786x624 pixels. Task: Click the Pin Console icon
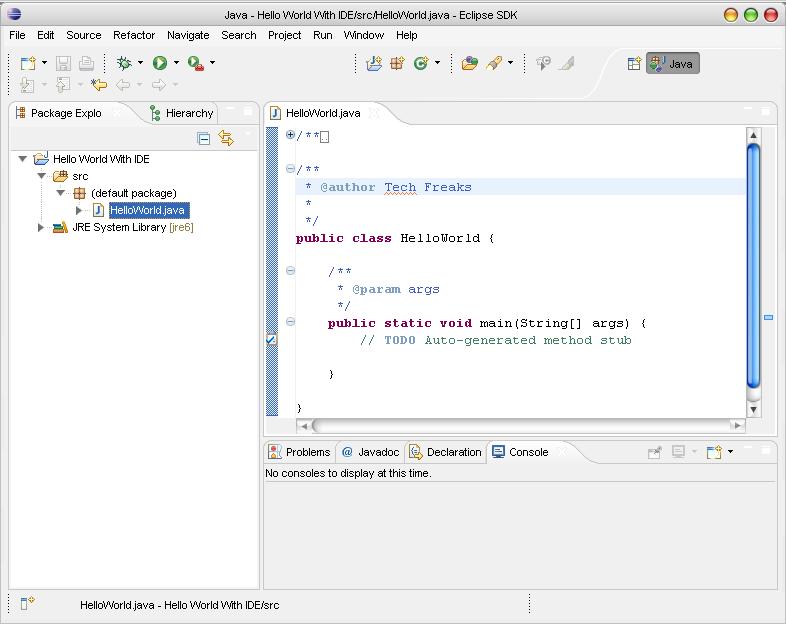click(655, 453)
